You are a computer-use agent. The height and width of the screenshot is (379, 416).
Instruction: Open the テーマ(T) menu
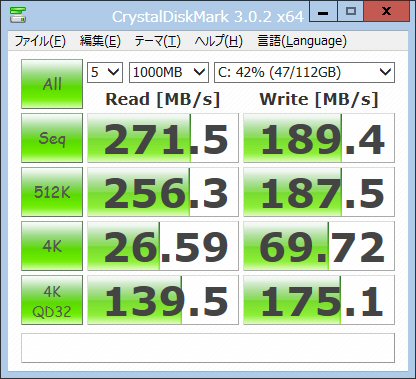click(x=158, y=41)
